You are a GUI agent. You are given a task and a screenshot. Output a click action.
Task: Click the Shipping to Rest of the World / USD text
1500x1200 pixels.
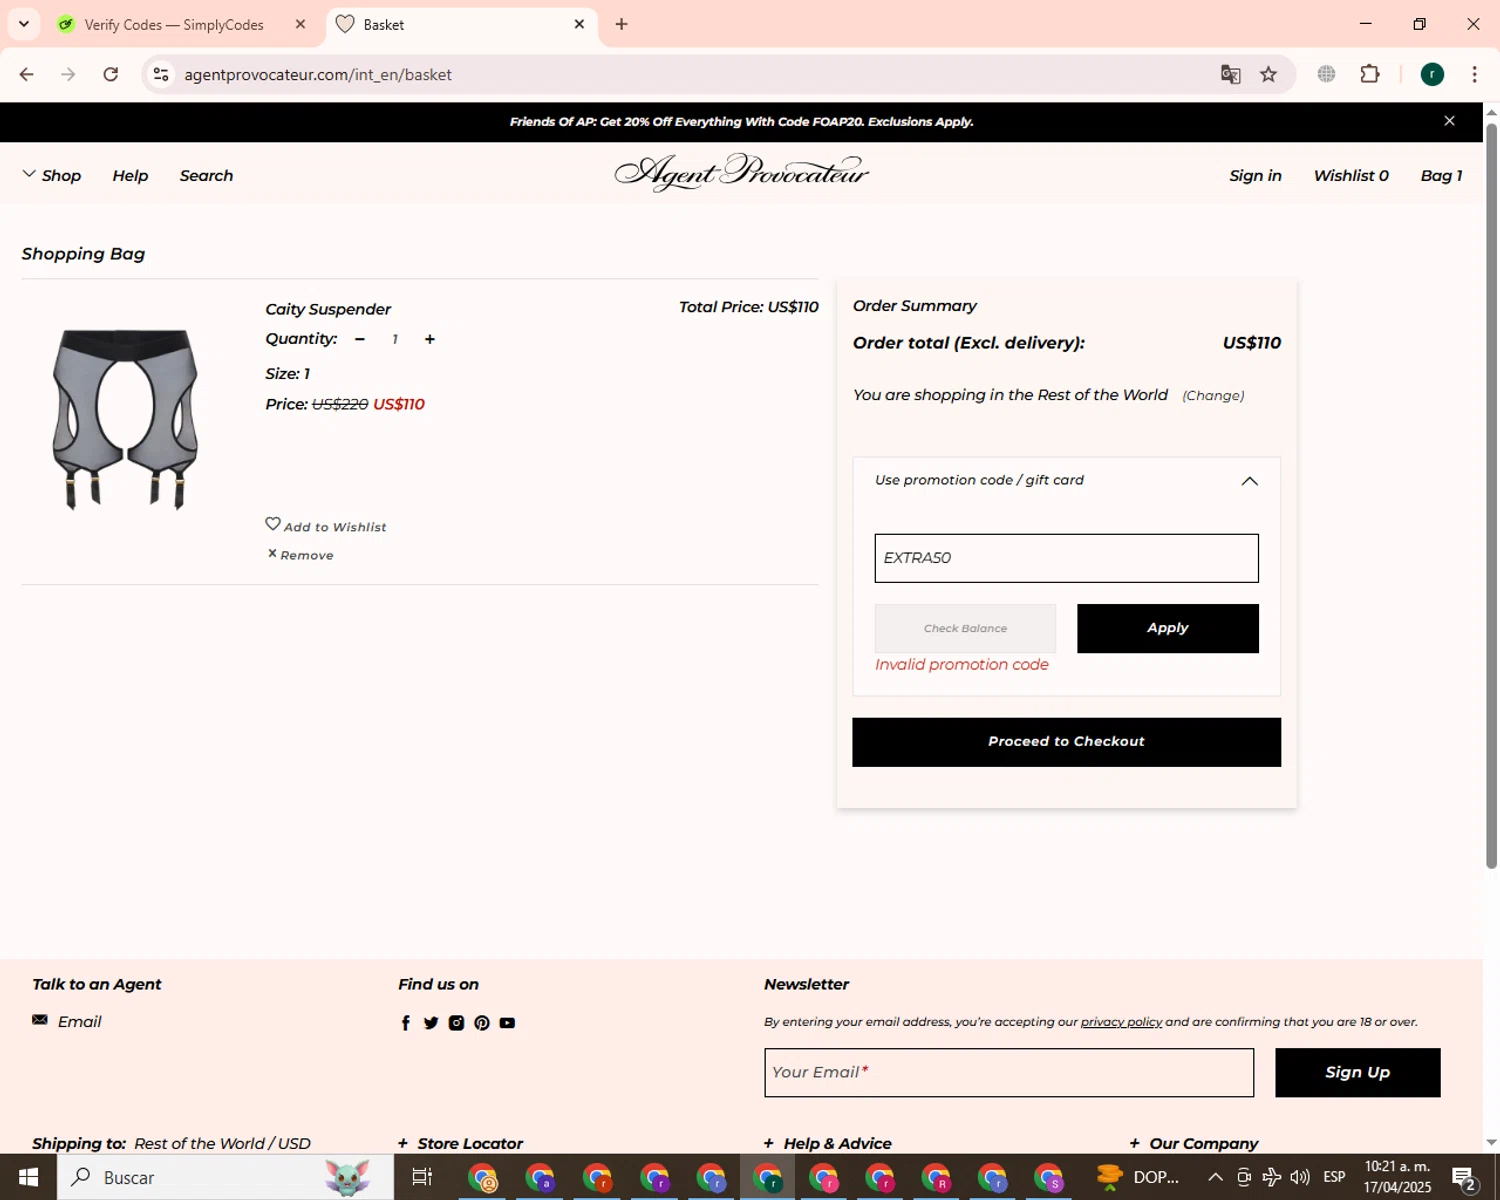[x=171, y=1143]
